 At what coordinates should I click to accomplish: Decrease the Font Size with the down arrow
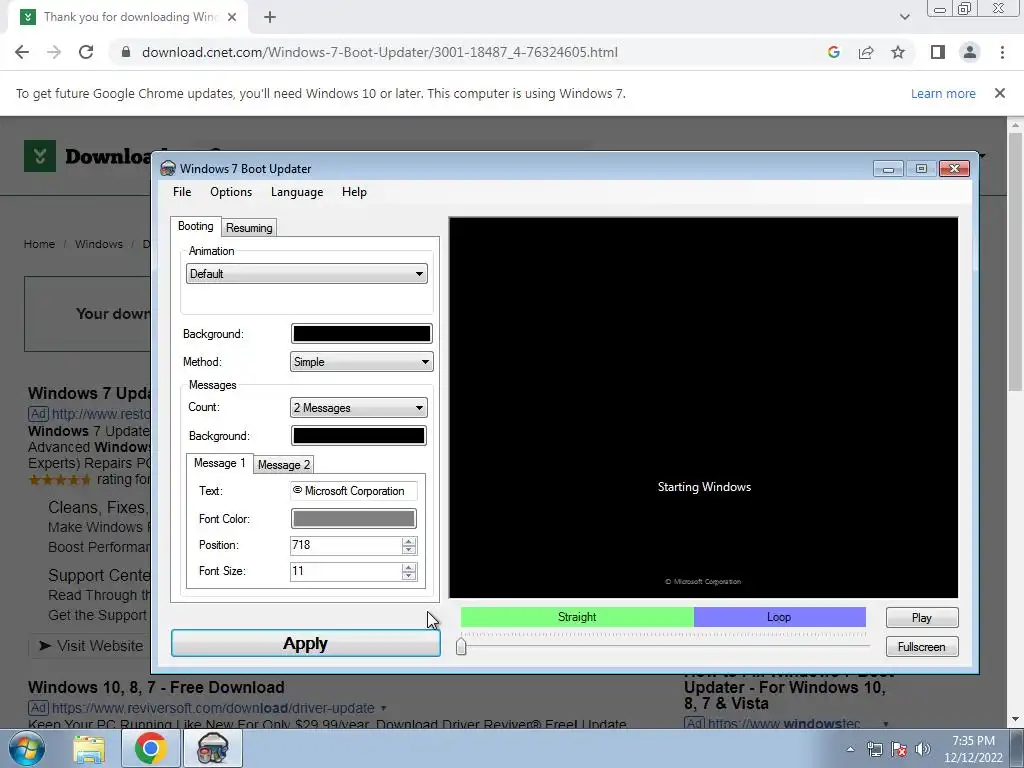coord(409,576)
